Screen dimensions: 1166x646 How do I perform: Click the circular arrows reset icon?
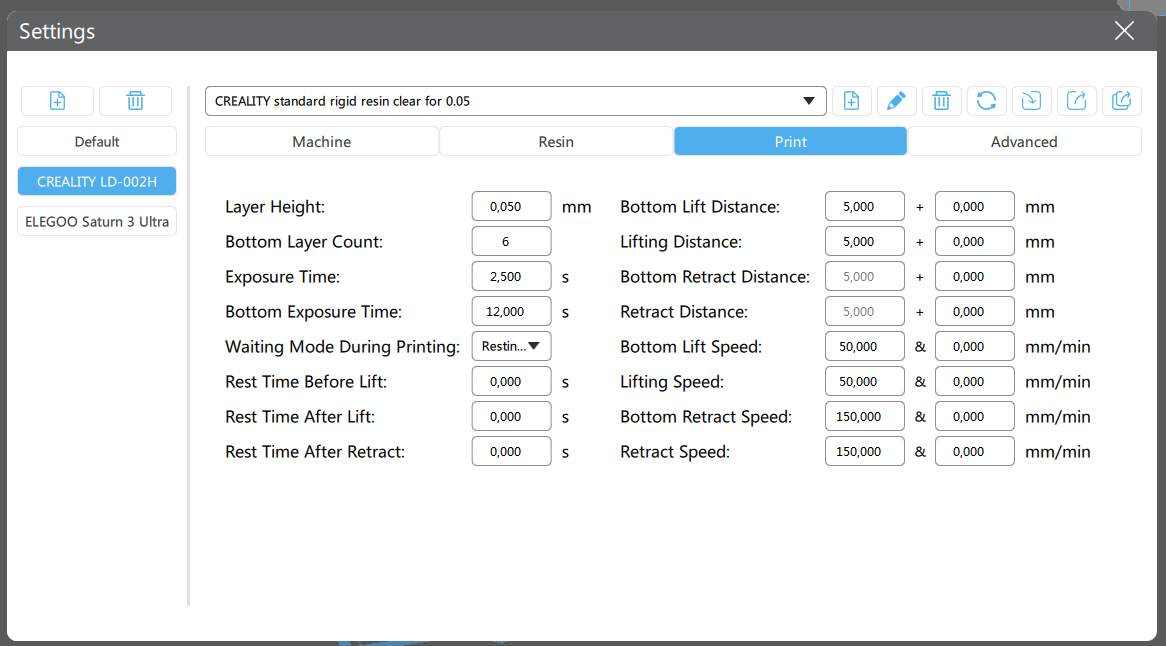coord(986,101)
